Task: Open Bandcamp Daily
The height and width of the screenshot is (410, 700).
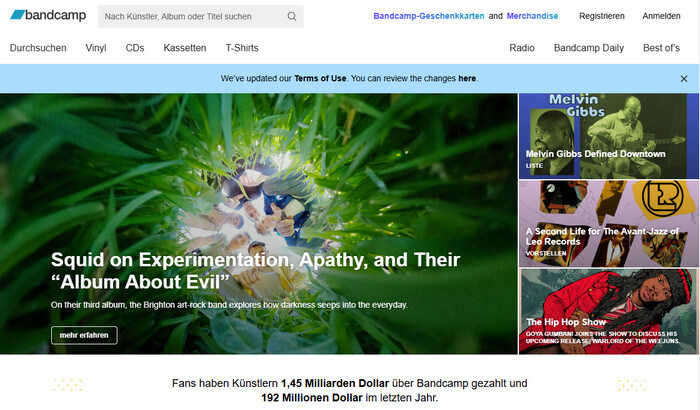Action: [x=589, y=48]
